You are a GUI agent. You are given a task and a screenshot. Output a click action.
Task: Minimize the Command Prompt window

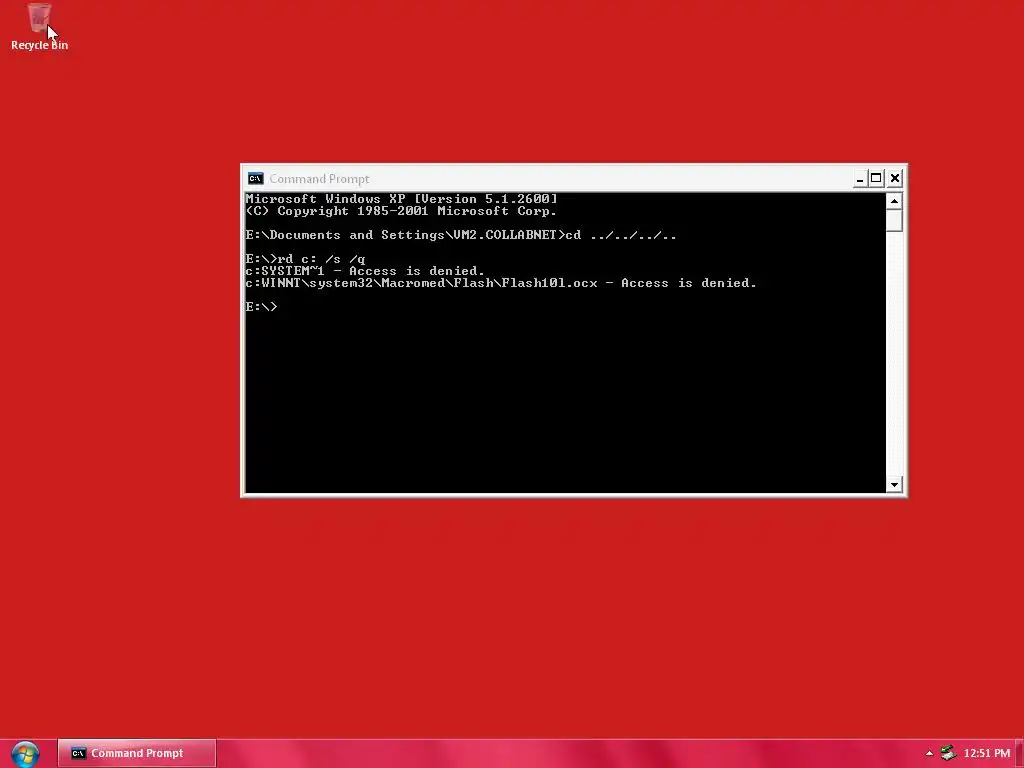[x=860, y=178]
